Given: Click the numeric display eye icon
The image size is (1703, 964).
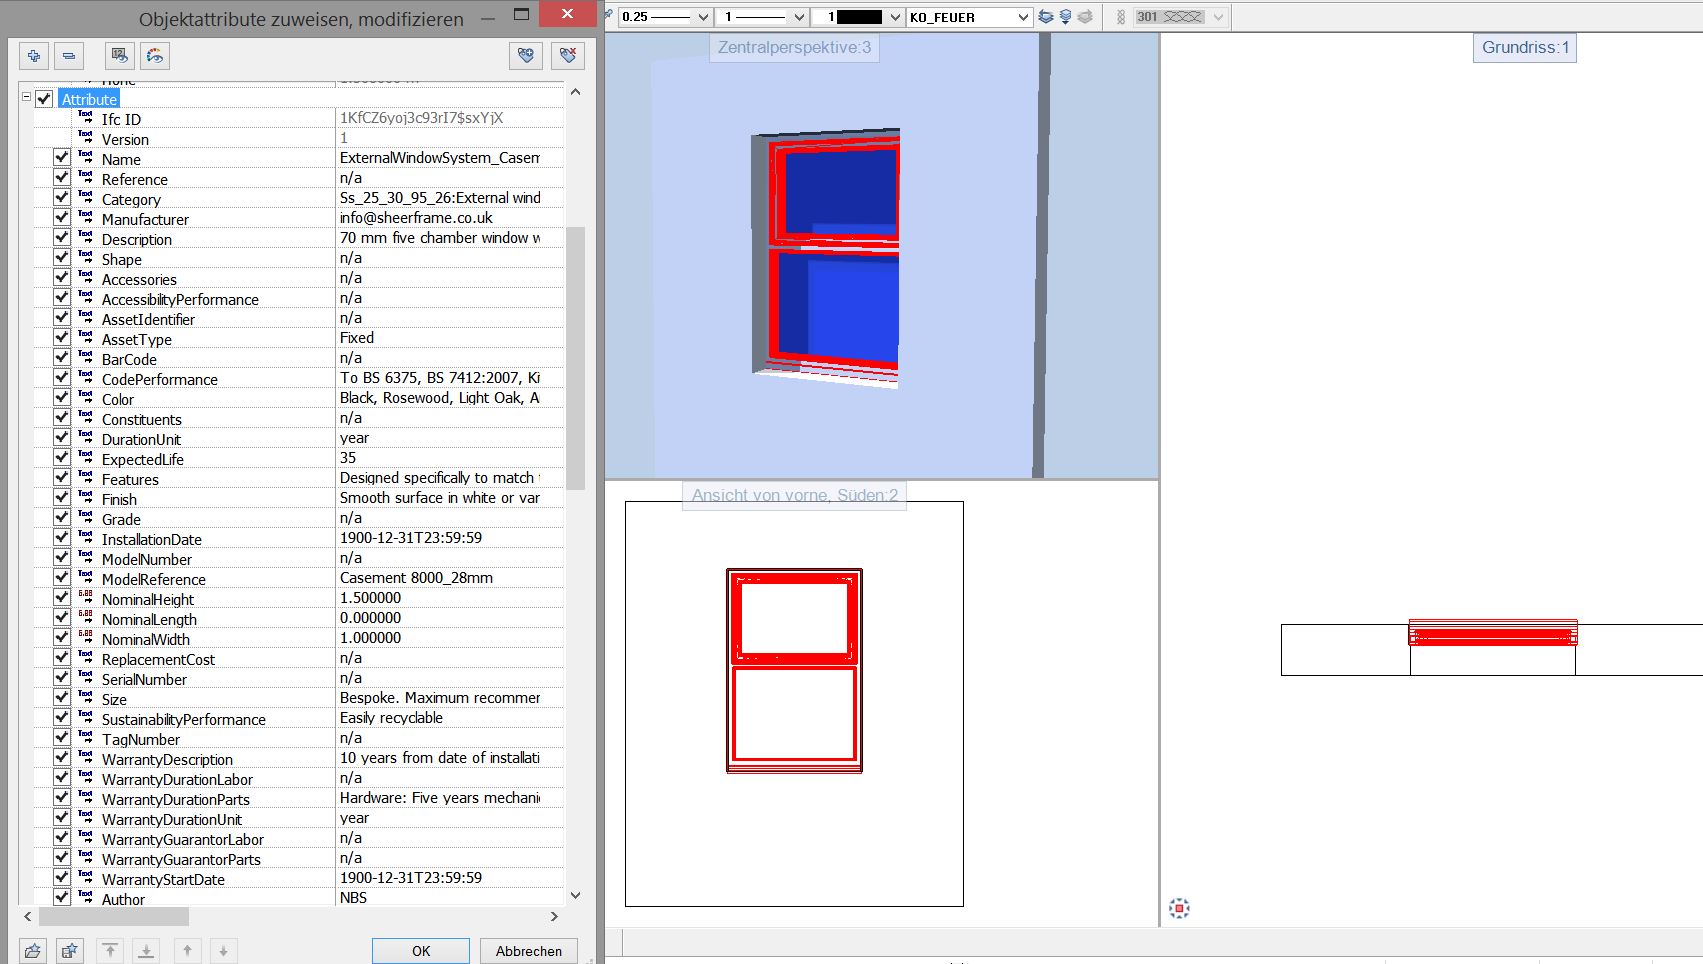Looking at the screenshot, I should [x=120, y=56].
